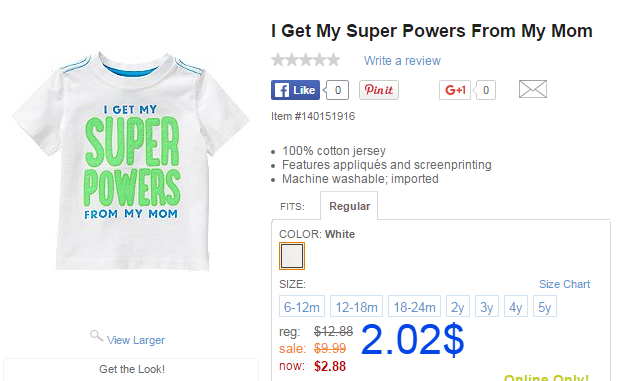Pick the 5y size
This screenshot has width=624, height=381.
[x=545, y=307]
